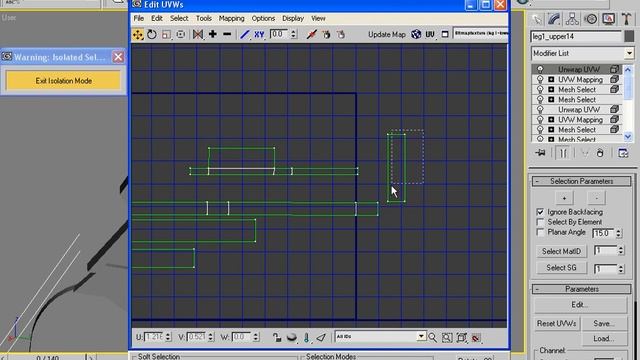The height and width of the screenshot is (360, 640).
Task: Click the Reset UVWs button
Action: [556, 323]
